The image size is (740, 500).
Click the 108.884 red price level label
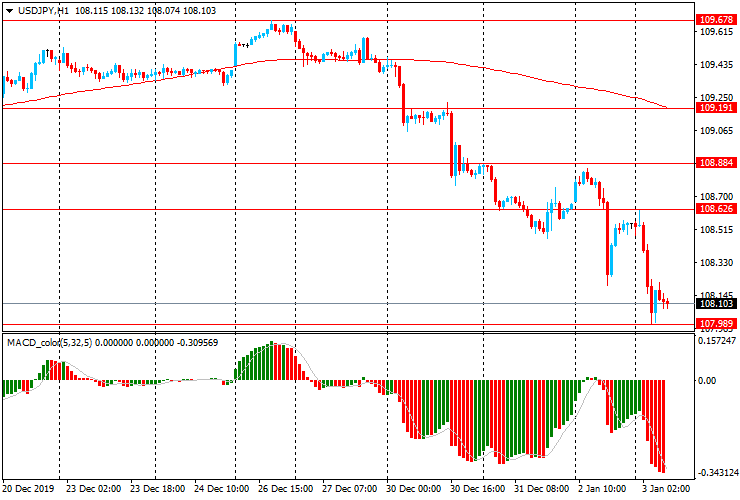pyautogui.click(x=714, y=163)
